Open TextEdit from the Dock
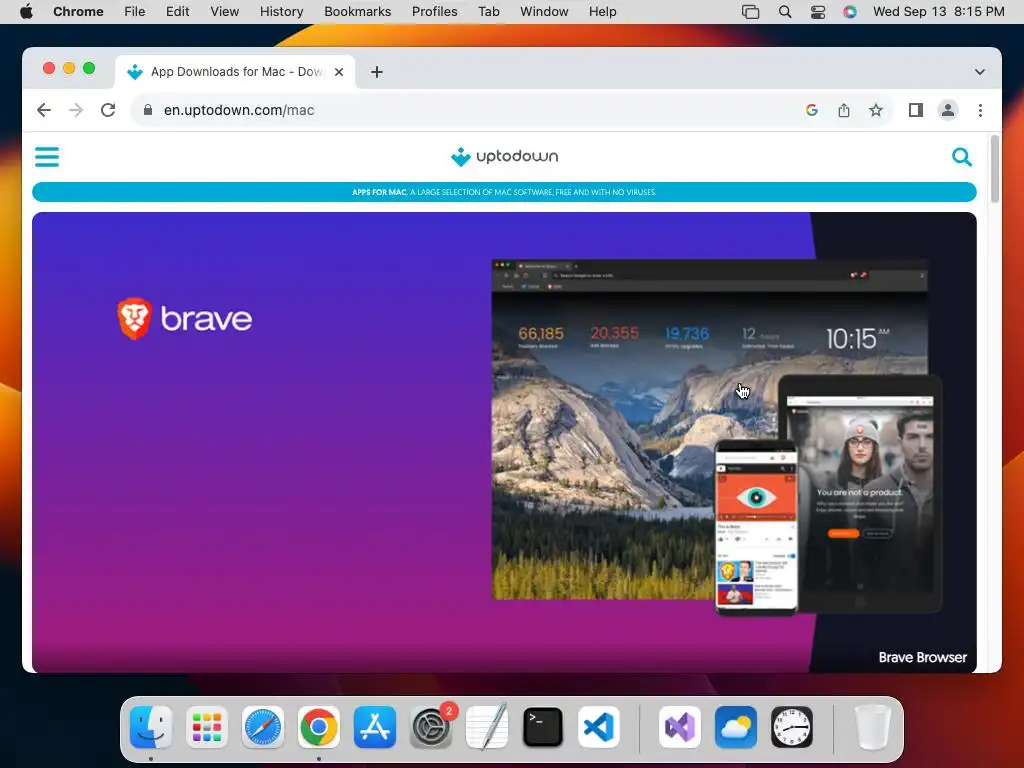The width and height of the screenshot is (1024, 768). pyautogui.click(x=487, y=727)
